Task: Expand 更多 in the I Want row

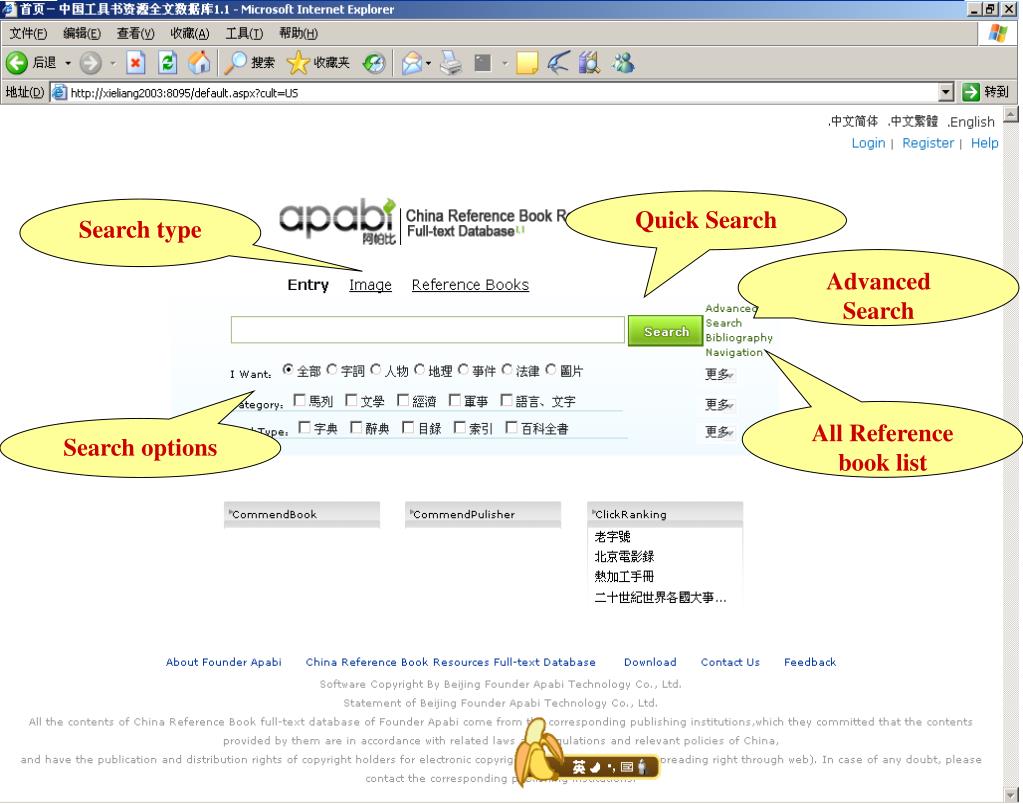Action: (x=719, y=374)
